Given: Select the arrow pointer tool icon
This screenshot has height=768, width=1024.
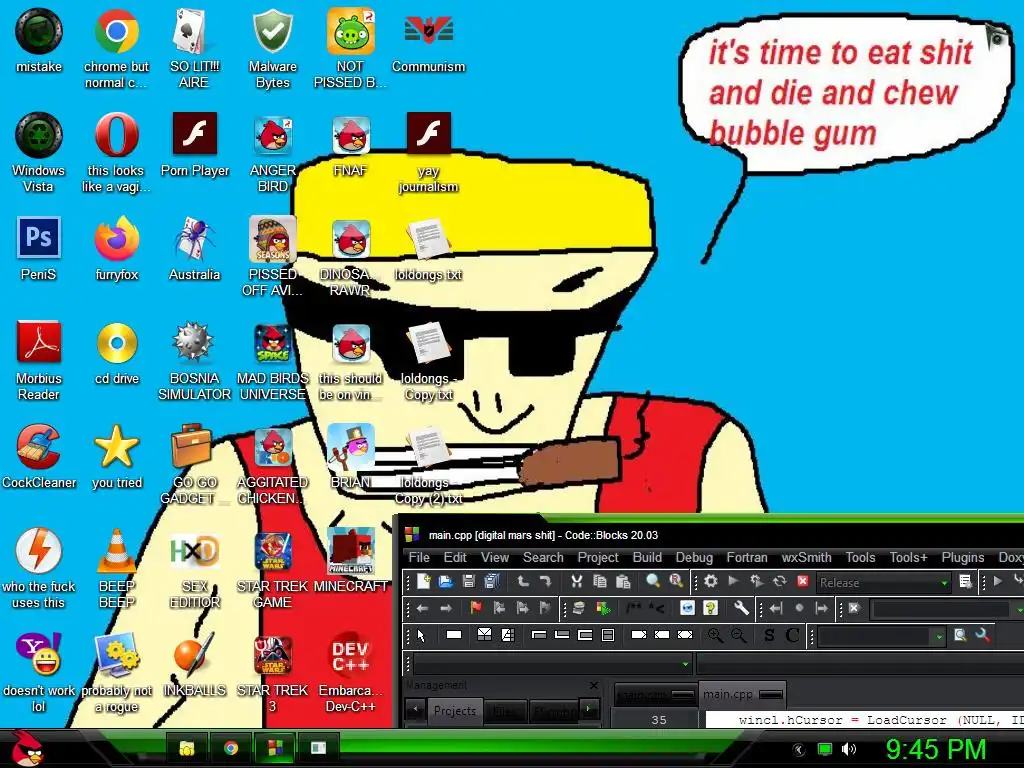Looking at the screenshot, I should click(421, 635).
